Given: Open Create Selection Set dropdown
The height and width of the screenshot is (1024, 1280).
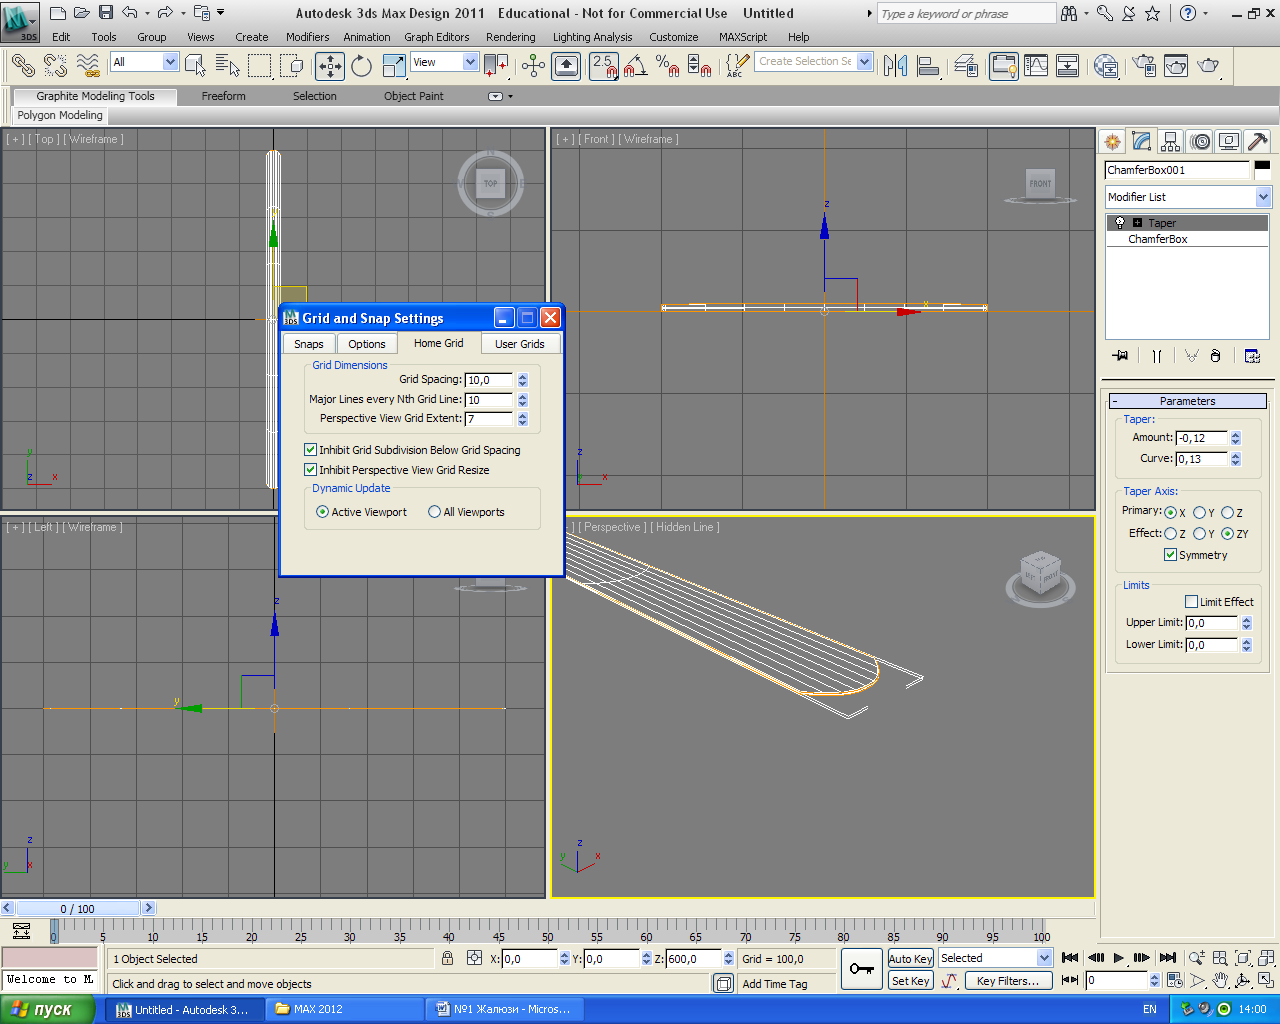Looking at the screenshot, I should point(814,61).
